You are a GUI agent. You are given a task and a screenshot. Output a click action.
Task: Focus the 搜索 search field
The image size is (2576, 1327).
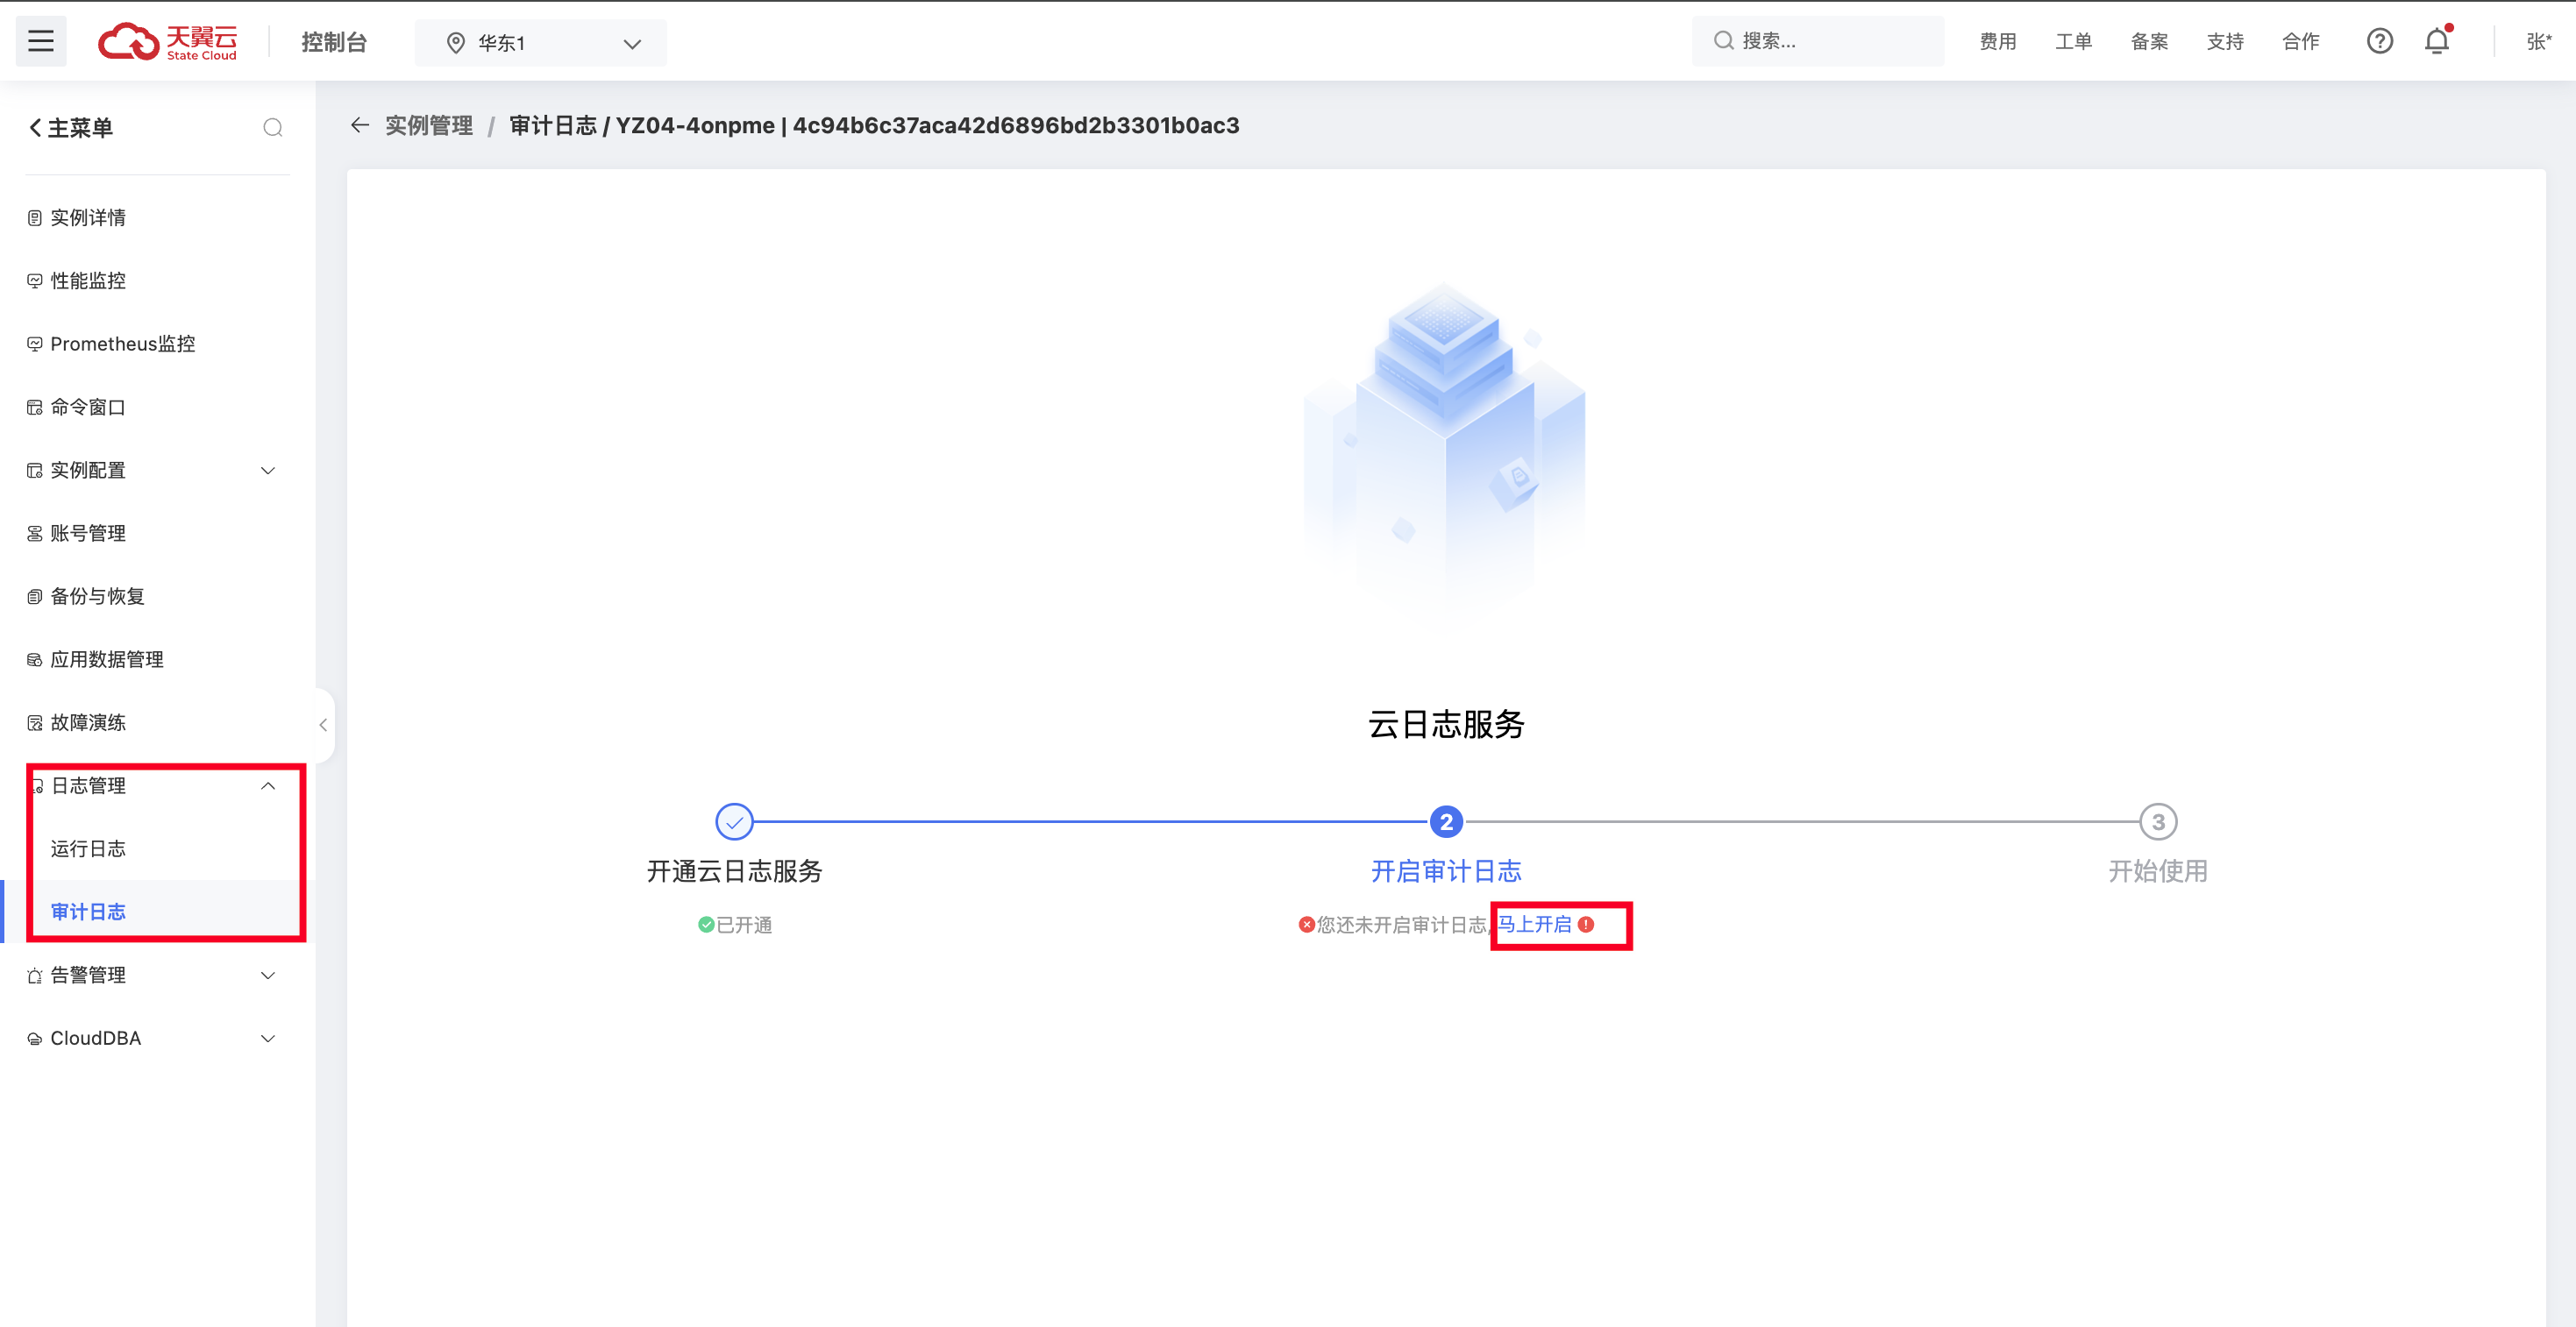[1818, 41]
